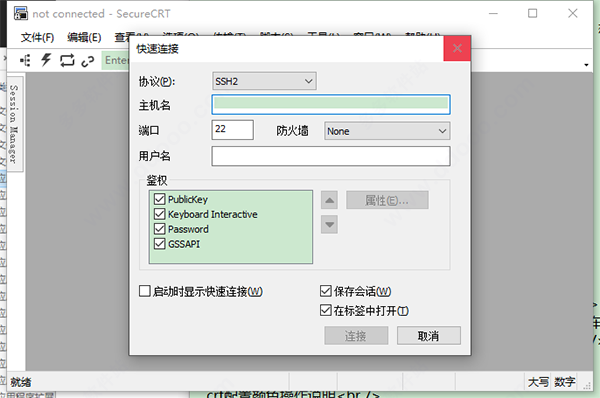Viewport: 600px width, 398px height.
Task: Open the SSH2 protocol dropdown
Action: point(264,81)
